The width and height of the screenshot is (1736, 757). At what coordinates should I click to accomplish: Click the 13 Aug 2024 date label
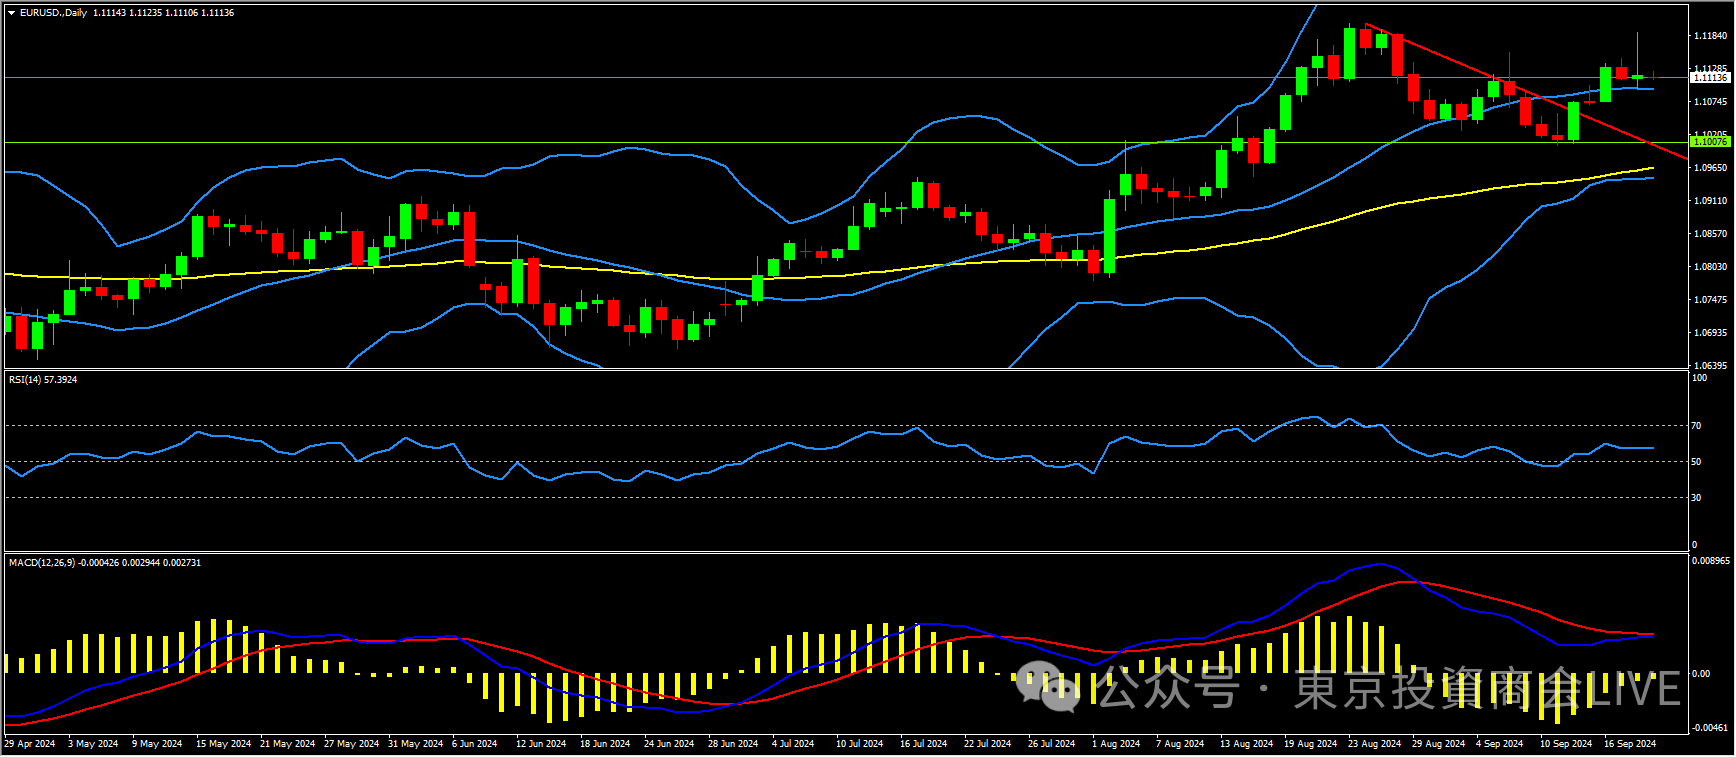(1246, 744)
